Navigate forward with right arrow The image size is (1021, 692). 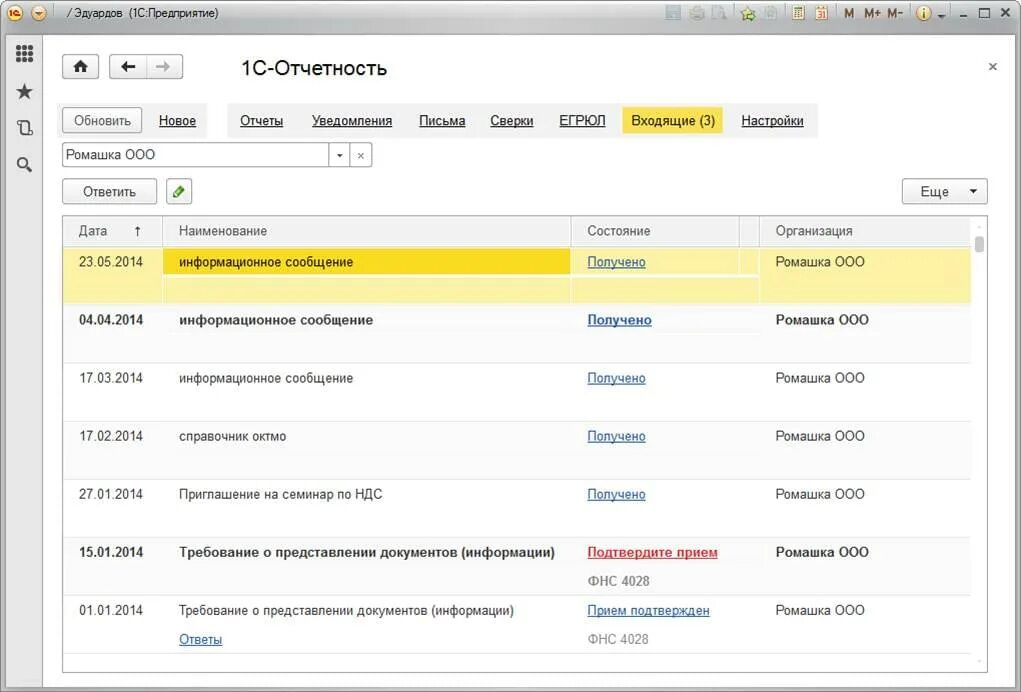(164, 66)
